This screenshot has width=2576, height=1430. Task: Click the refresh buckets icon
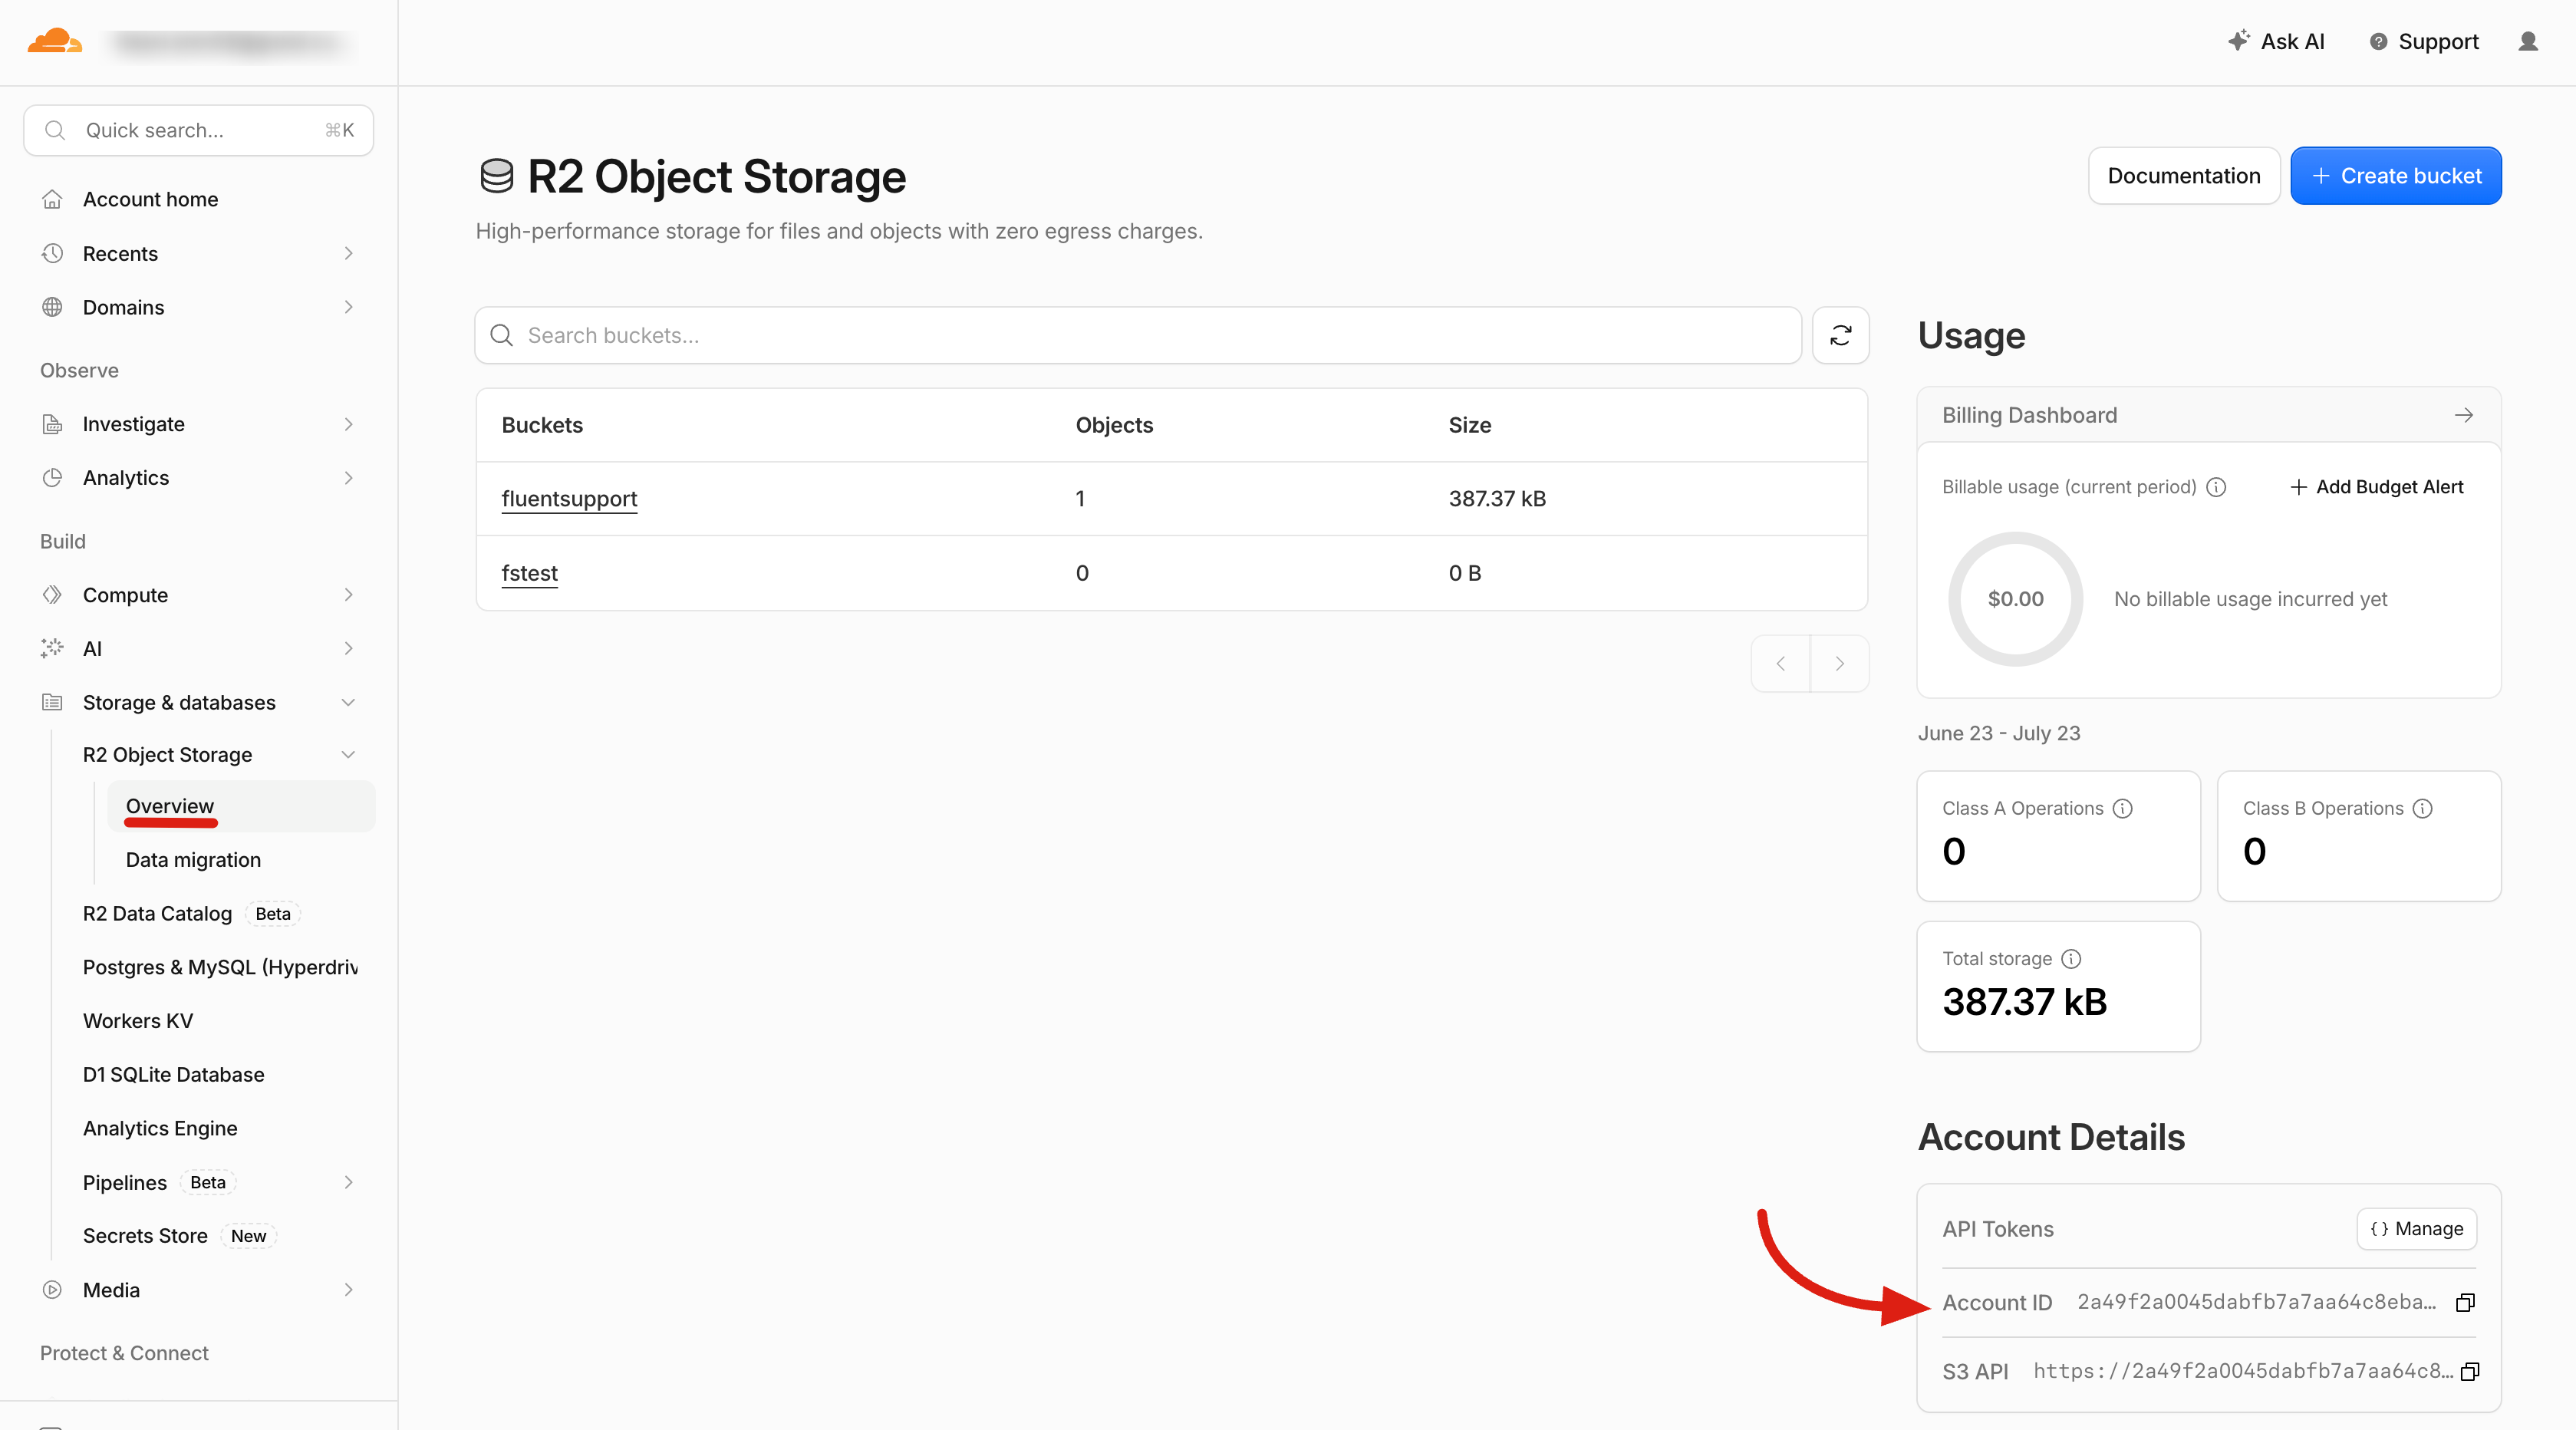click(x=1840, y=335)
